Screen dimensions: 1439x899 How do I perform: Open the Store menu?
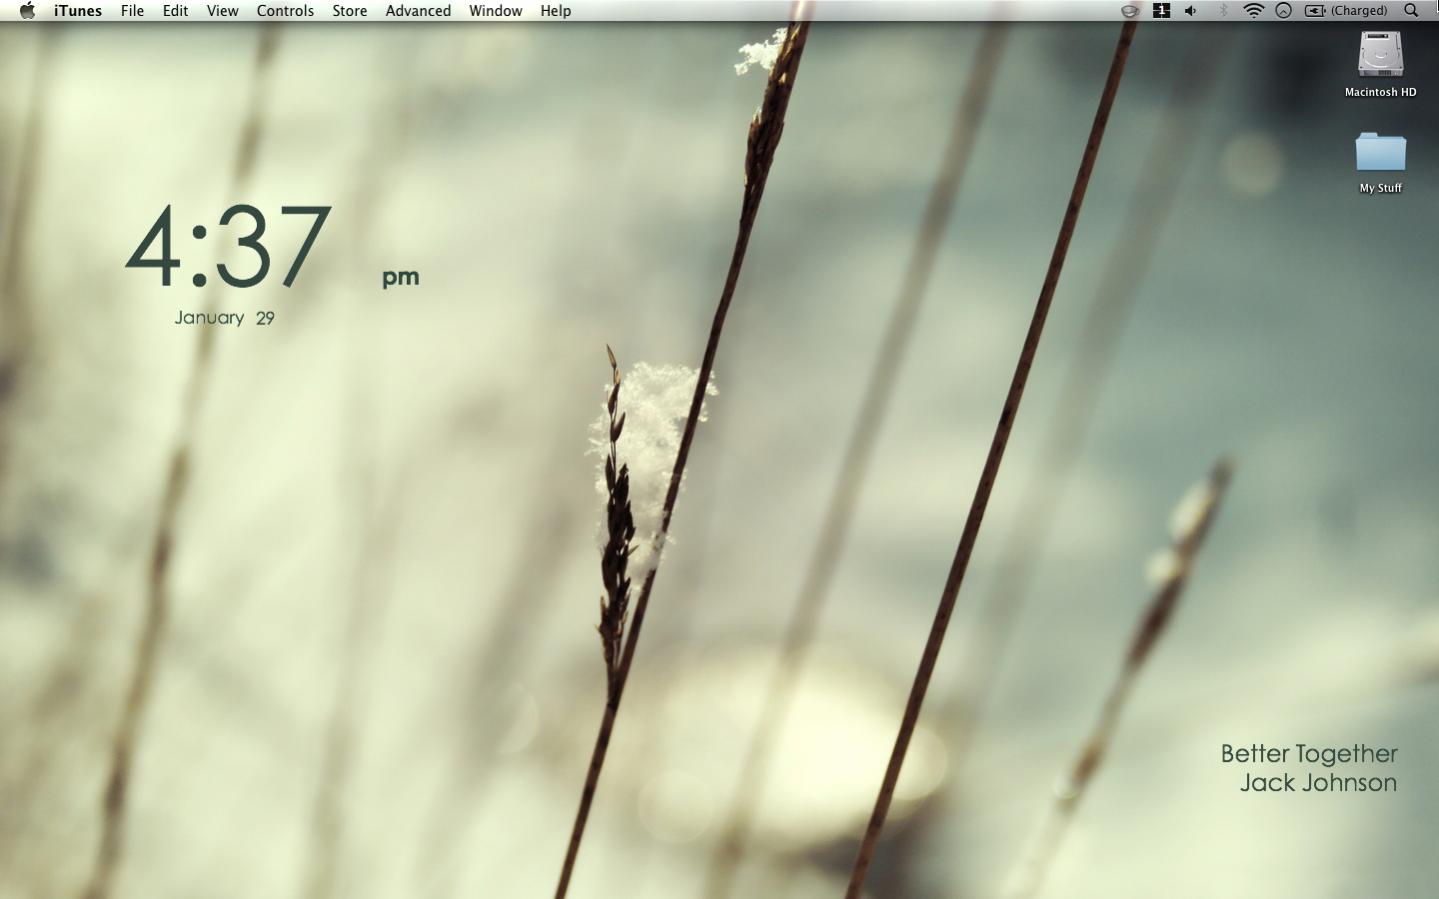coord(349,11)
